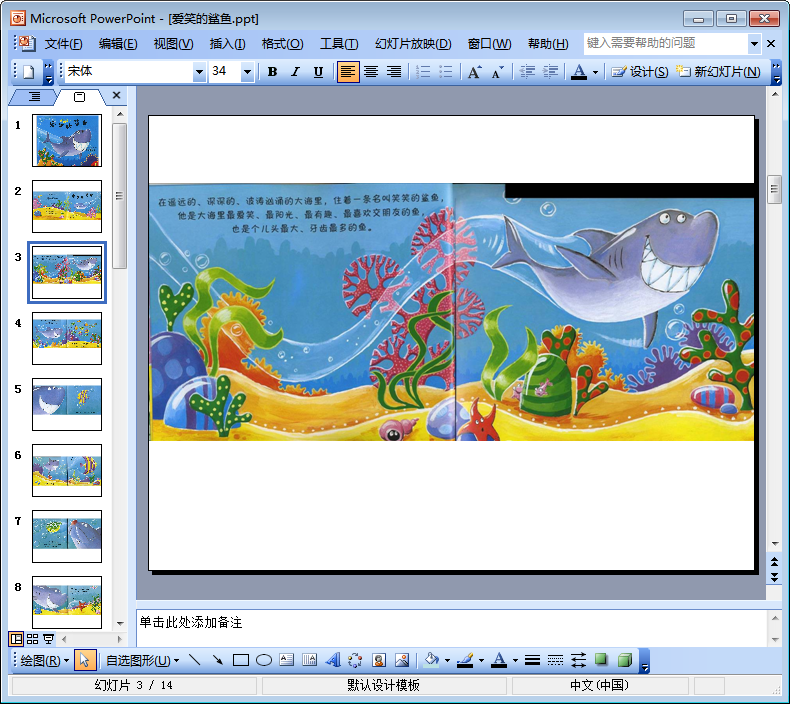Select slide 5 thumbnail
This screenshot has height=704, width=790.
coord(67,404)
